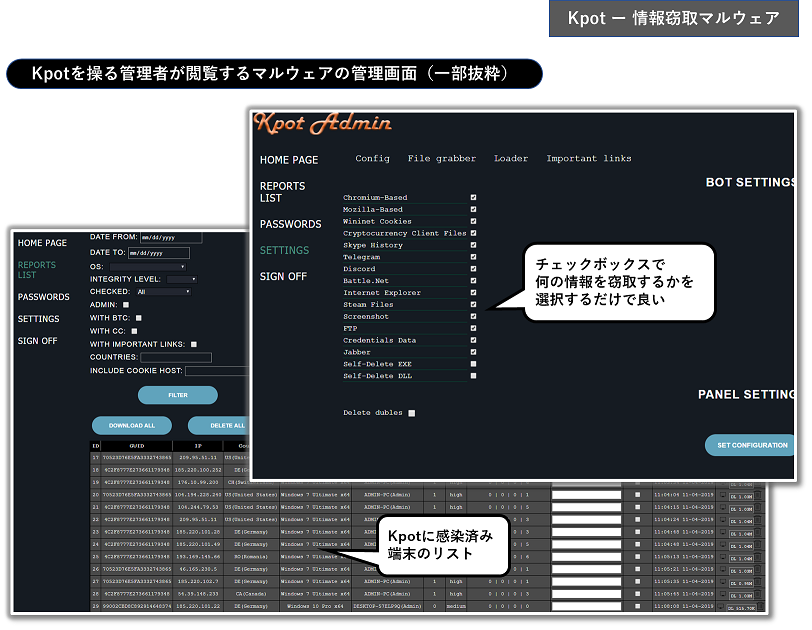Click IP cell 104.244.79.53 in row 21

click(198, 507)
